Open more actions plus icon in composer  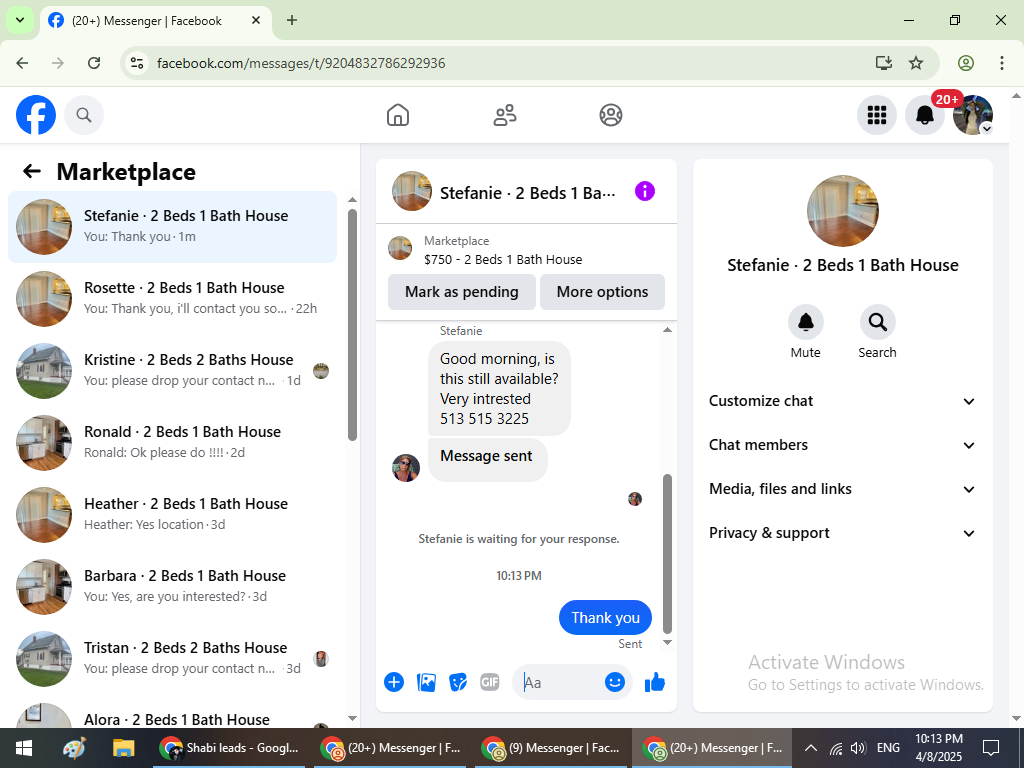[394, 682]
